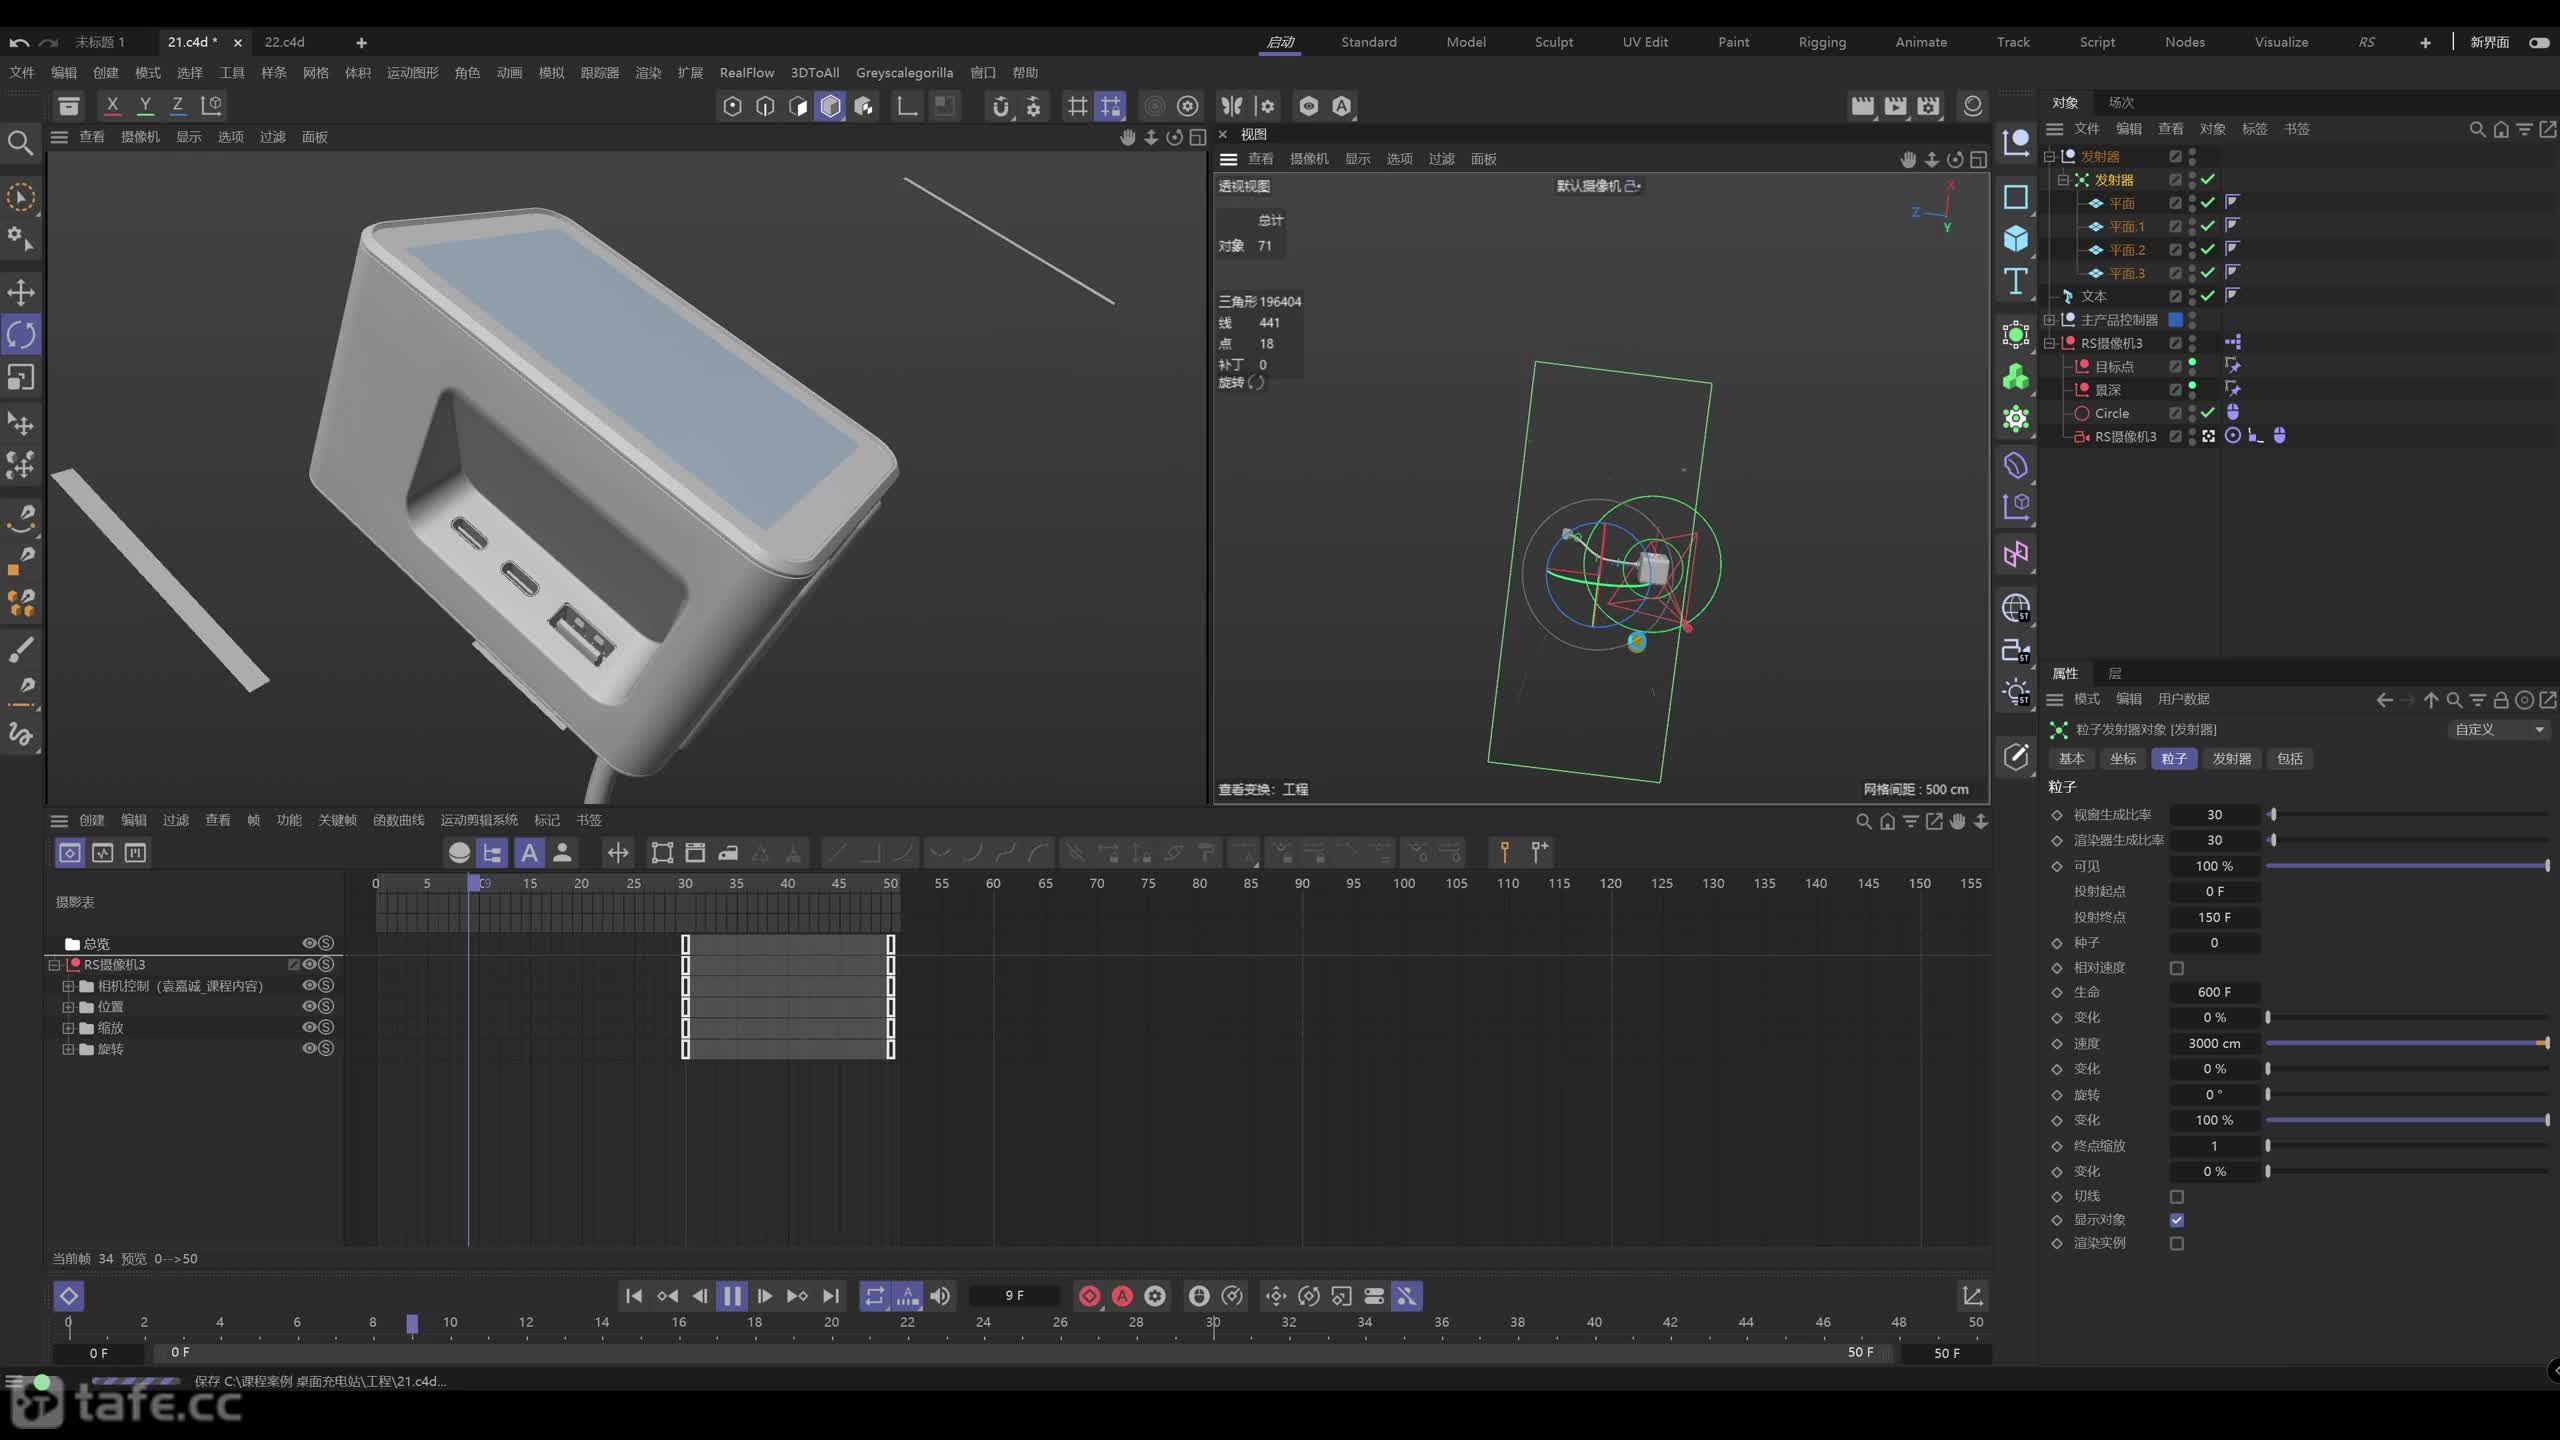Image resolution: width=2560 pixels, height=1440 pixels.
Task: Toggle X axis lock in top toolbar
Action: click(x=112, y=105)
